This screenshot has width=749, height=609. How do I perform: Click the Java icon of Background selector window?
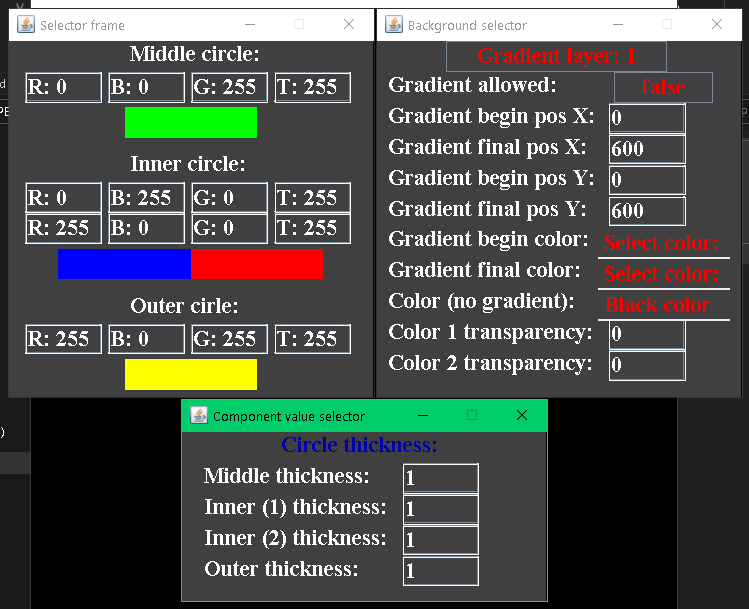[394, 24]
